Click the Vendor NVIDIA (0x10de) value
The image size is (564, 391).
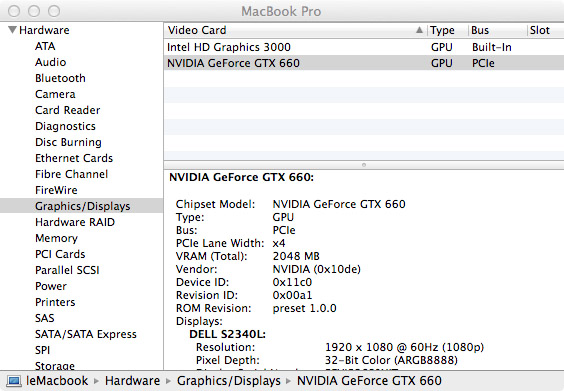(317, 269)
